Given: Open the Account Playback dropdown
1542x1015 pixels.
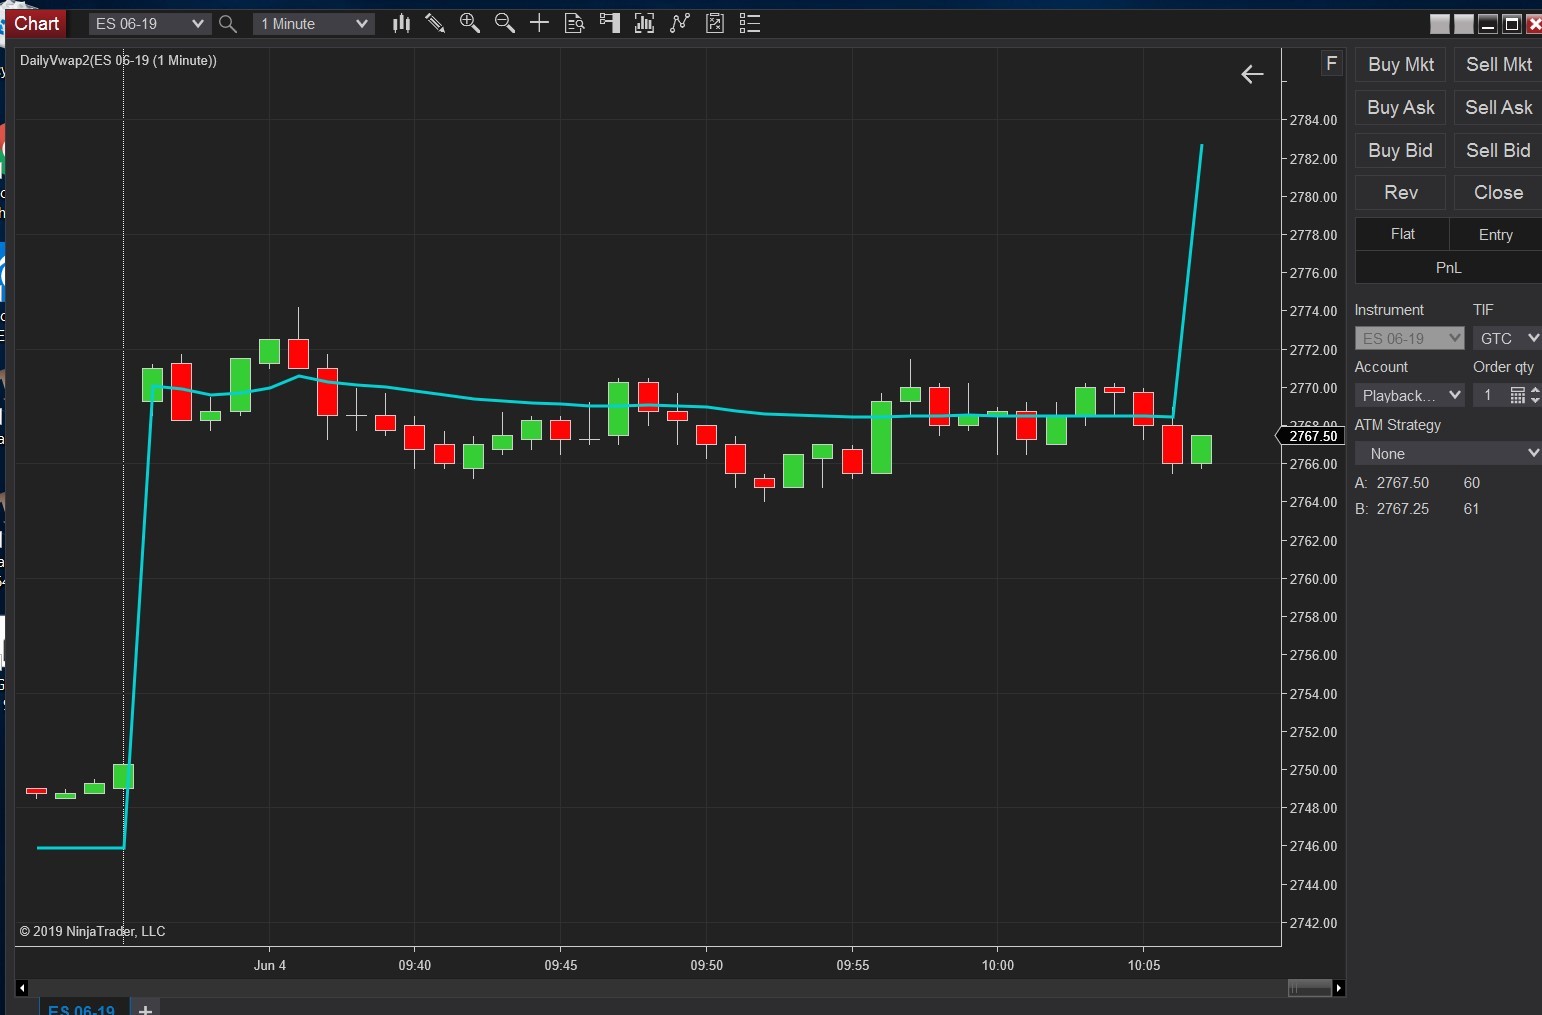Looking at the screenshot, I should coord(1409,395).
